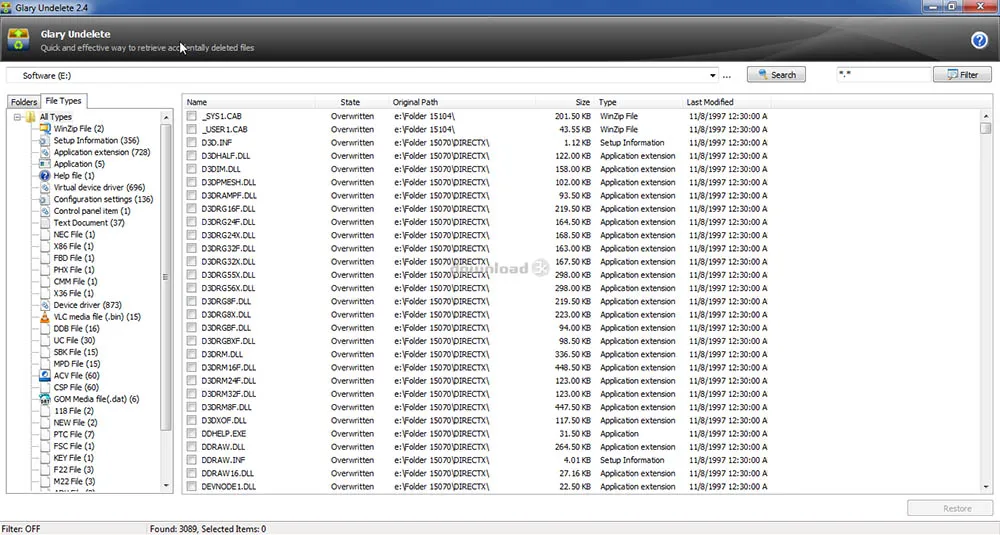Click the Glary Undelete logo icon
The image size is (1000, 535).
[x=18, y=40]
